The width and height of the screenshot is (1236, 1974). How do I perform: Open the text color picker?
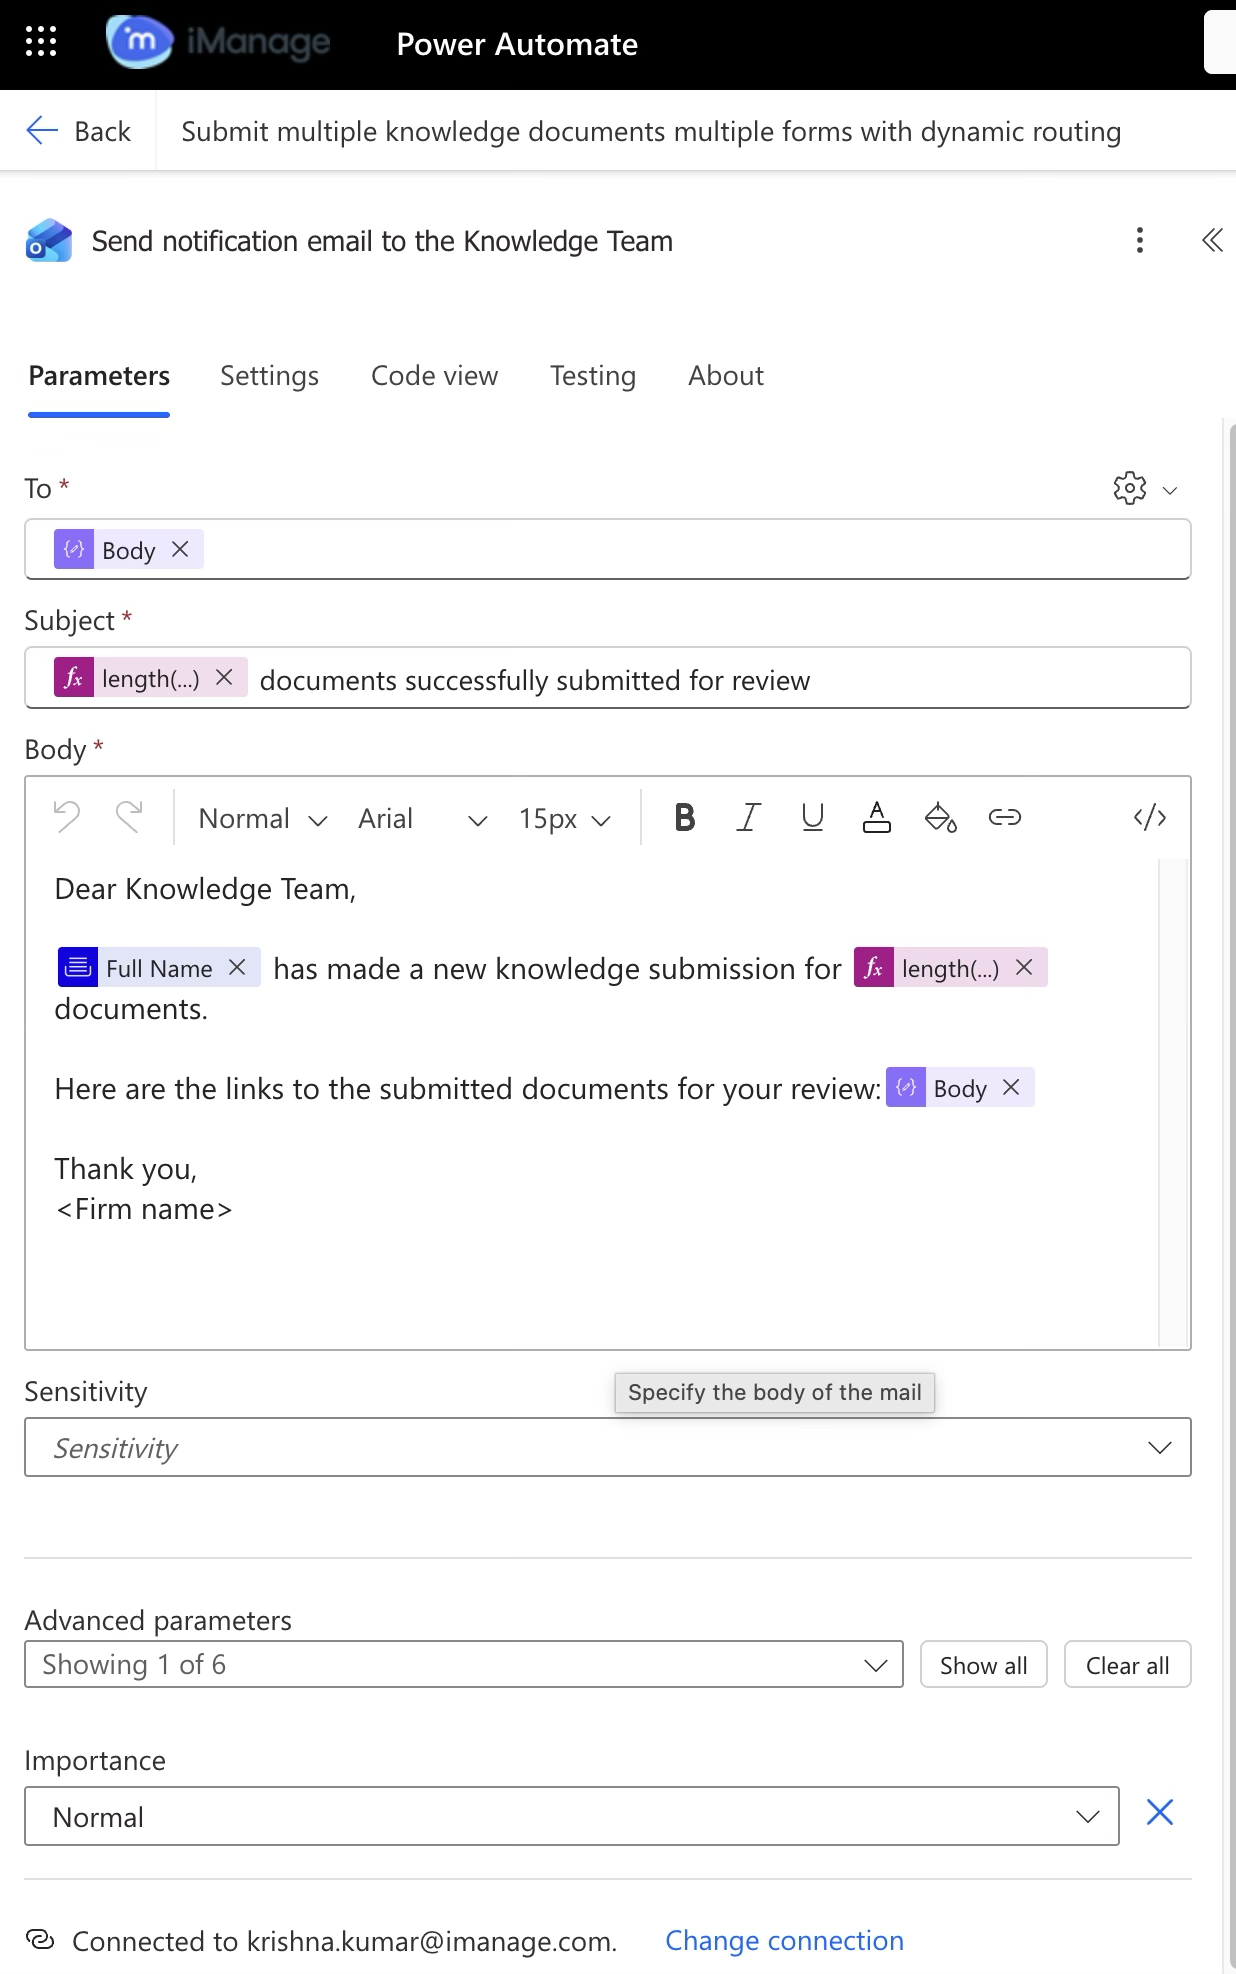(x=876, y=817)
